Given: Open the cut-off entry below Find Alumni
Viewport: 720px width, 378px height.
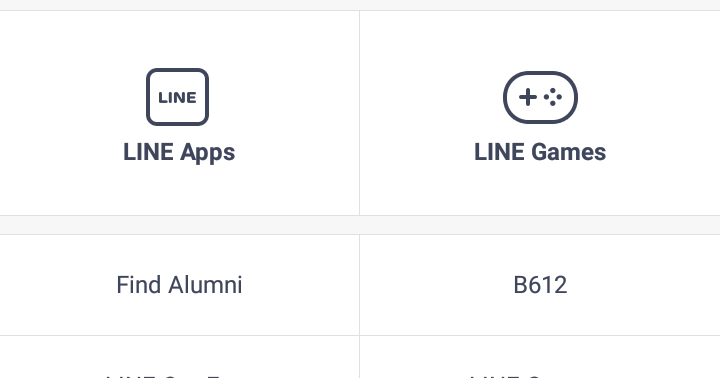Looking at the screenshot, I should point(179,375).
